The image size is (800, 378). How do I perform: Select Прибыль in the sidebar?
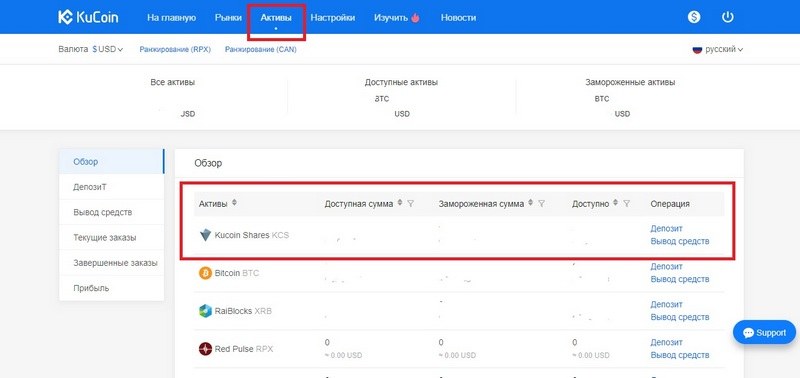(111, 288)
